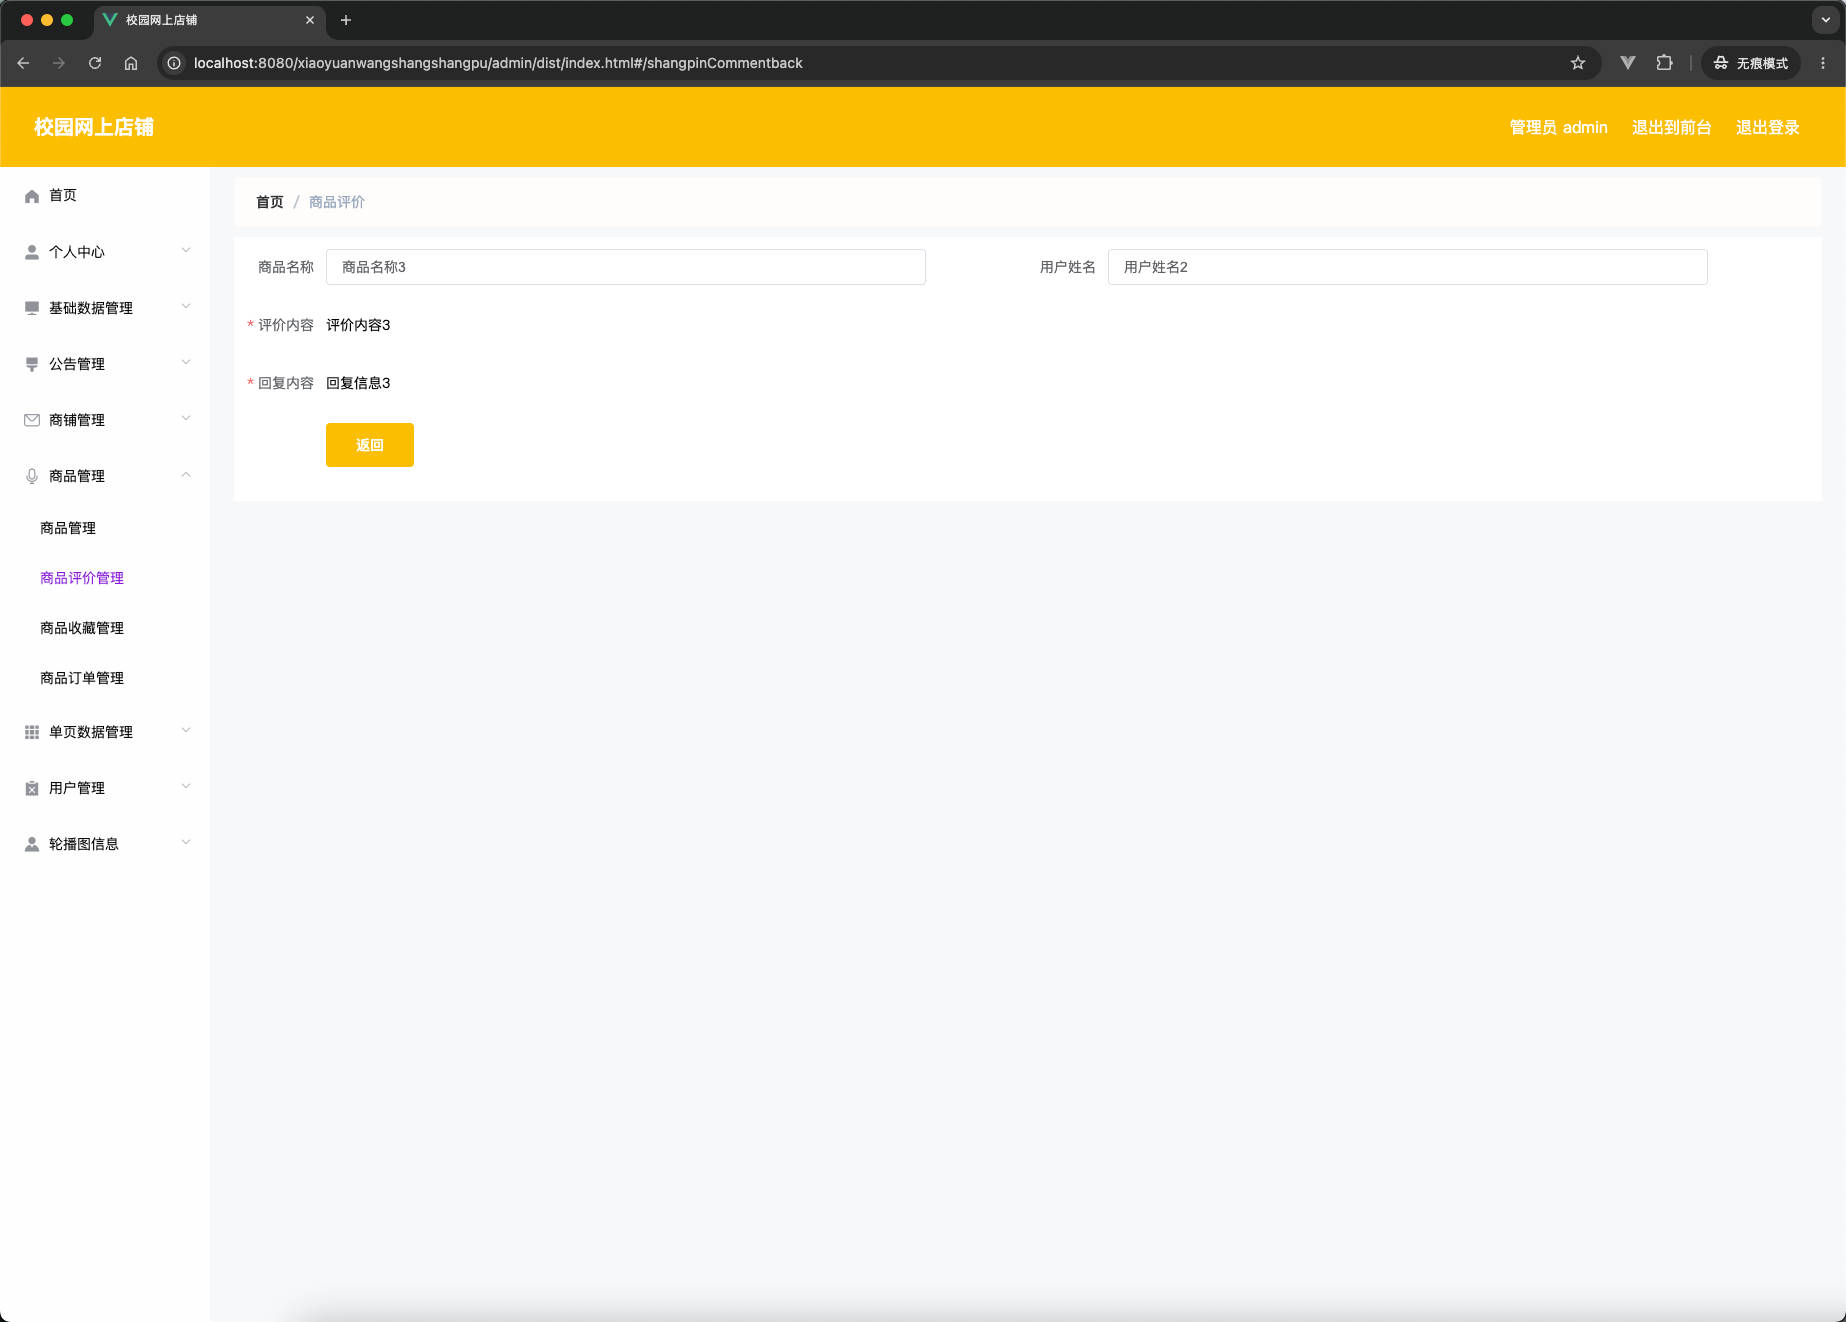This screenshot has height=1322, width=1846.
Task: Click the browser address bar URL
Action: point(498,63)
